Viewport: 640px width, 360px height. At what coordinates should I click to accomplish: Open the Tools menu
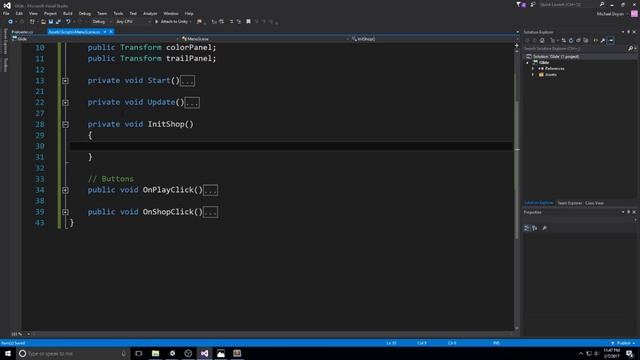(118, 13)
